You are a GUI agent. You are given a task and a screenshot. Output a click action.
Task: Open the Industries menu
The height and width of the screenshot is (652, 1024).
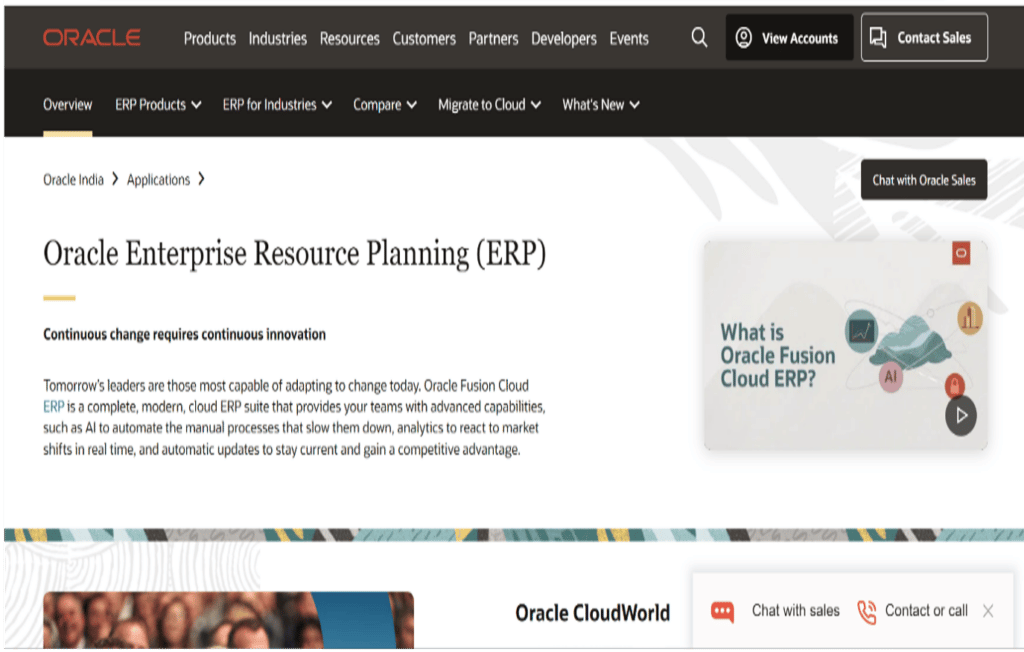pyautogui.click(x=278, y=39)
